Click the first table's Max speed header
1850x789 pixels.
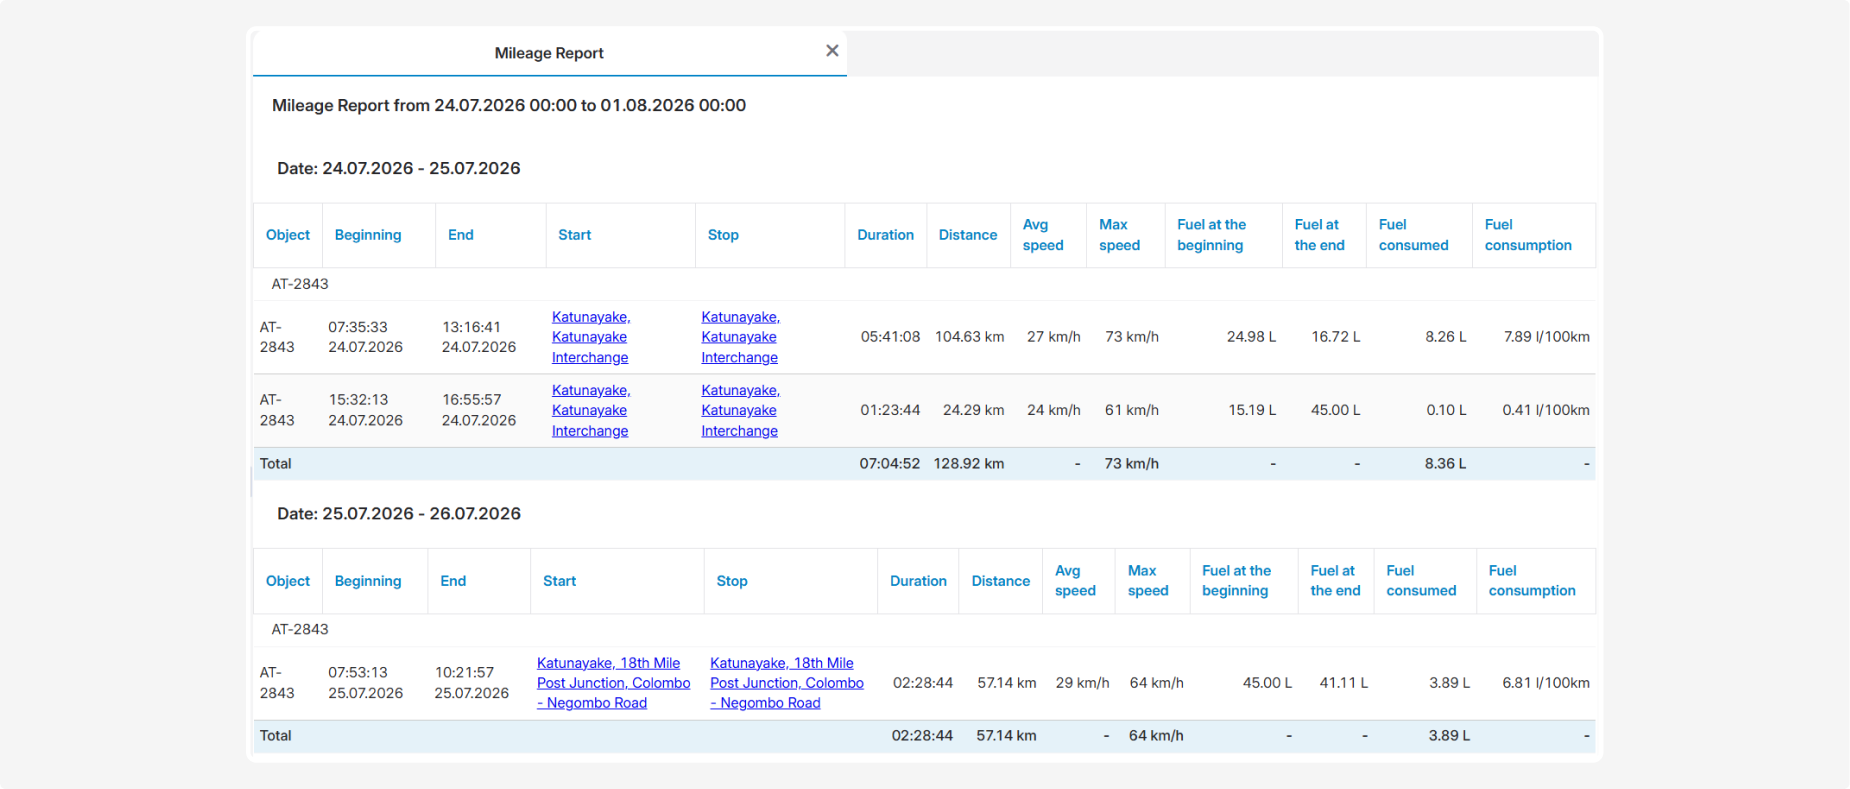[1119, 235]
